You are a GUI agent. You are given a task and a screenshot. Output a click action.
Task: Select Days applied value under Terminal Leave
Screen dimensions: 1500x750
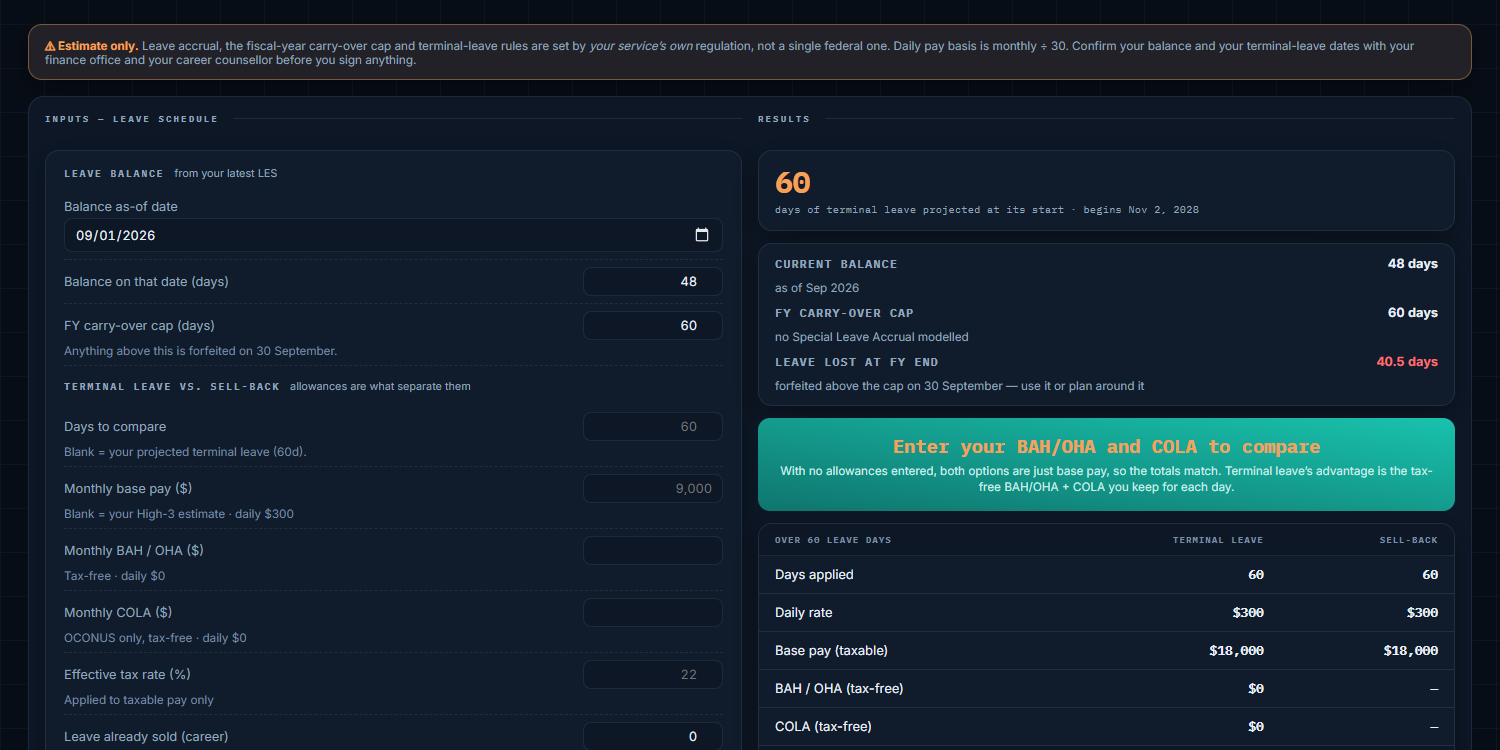(1256, 575)
